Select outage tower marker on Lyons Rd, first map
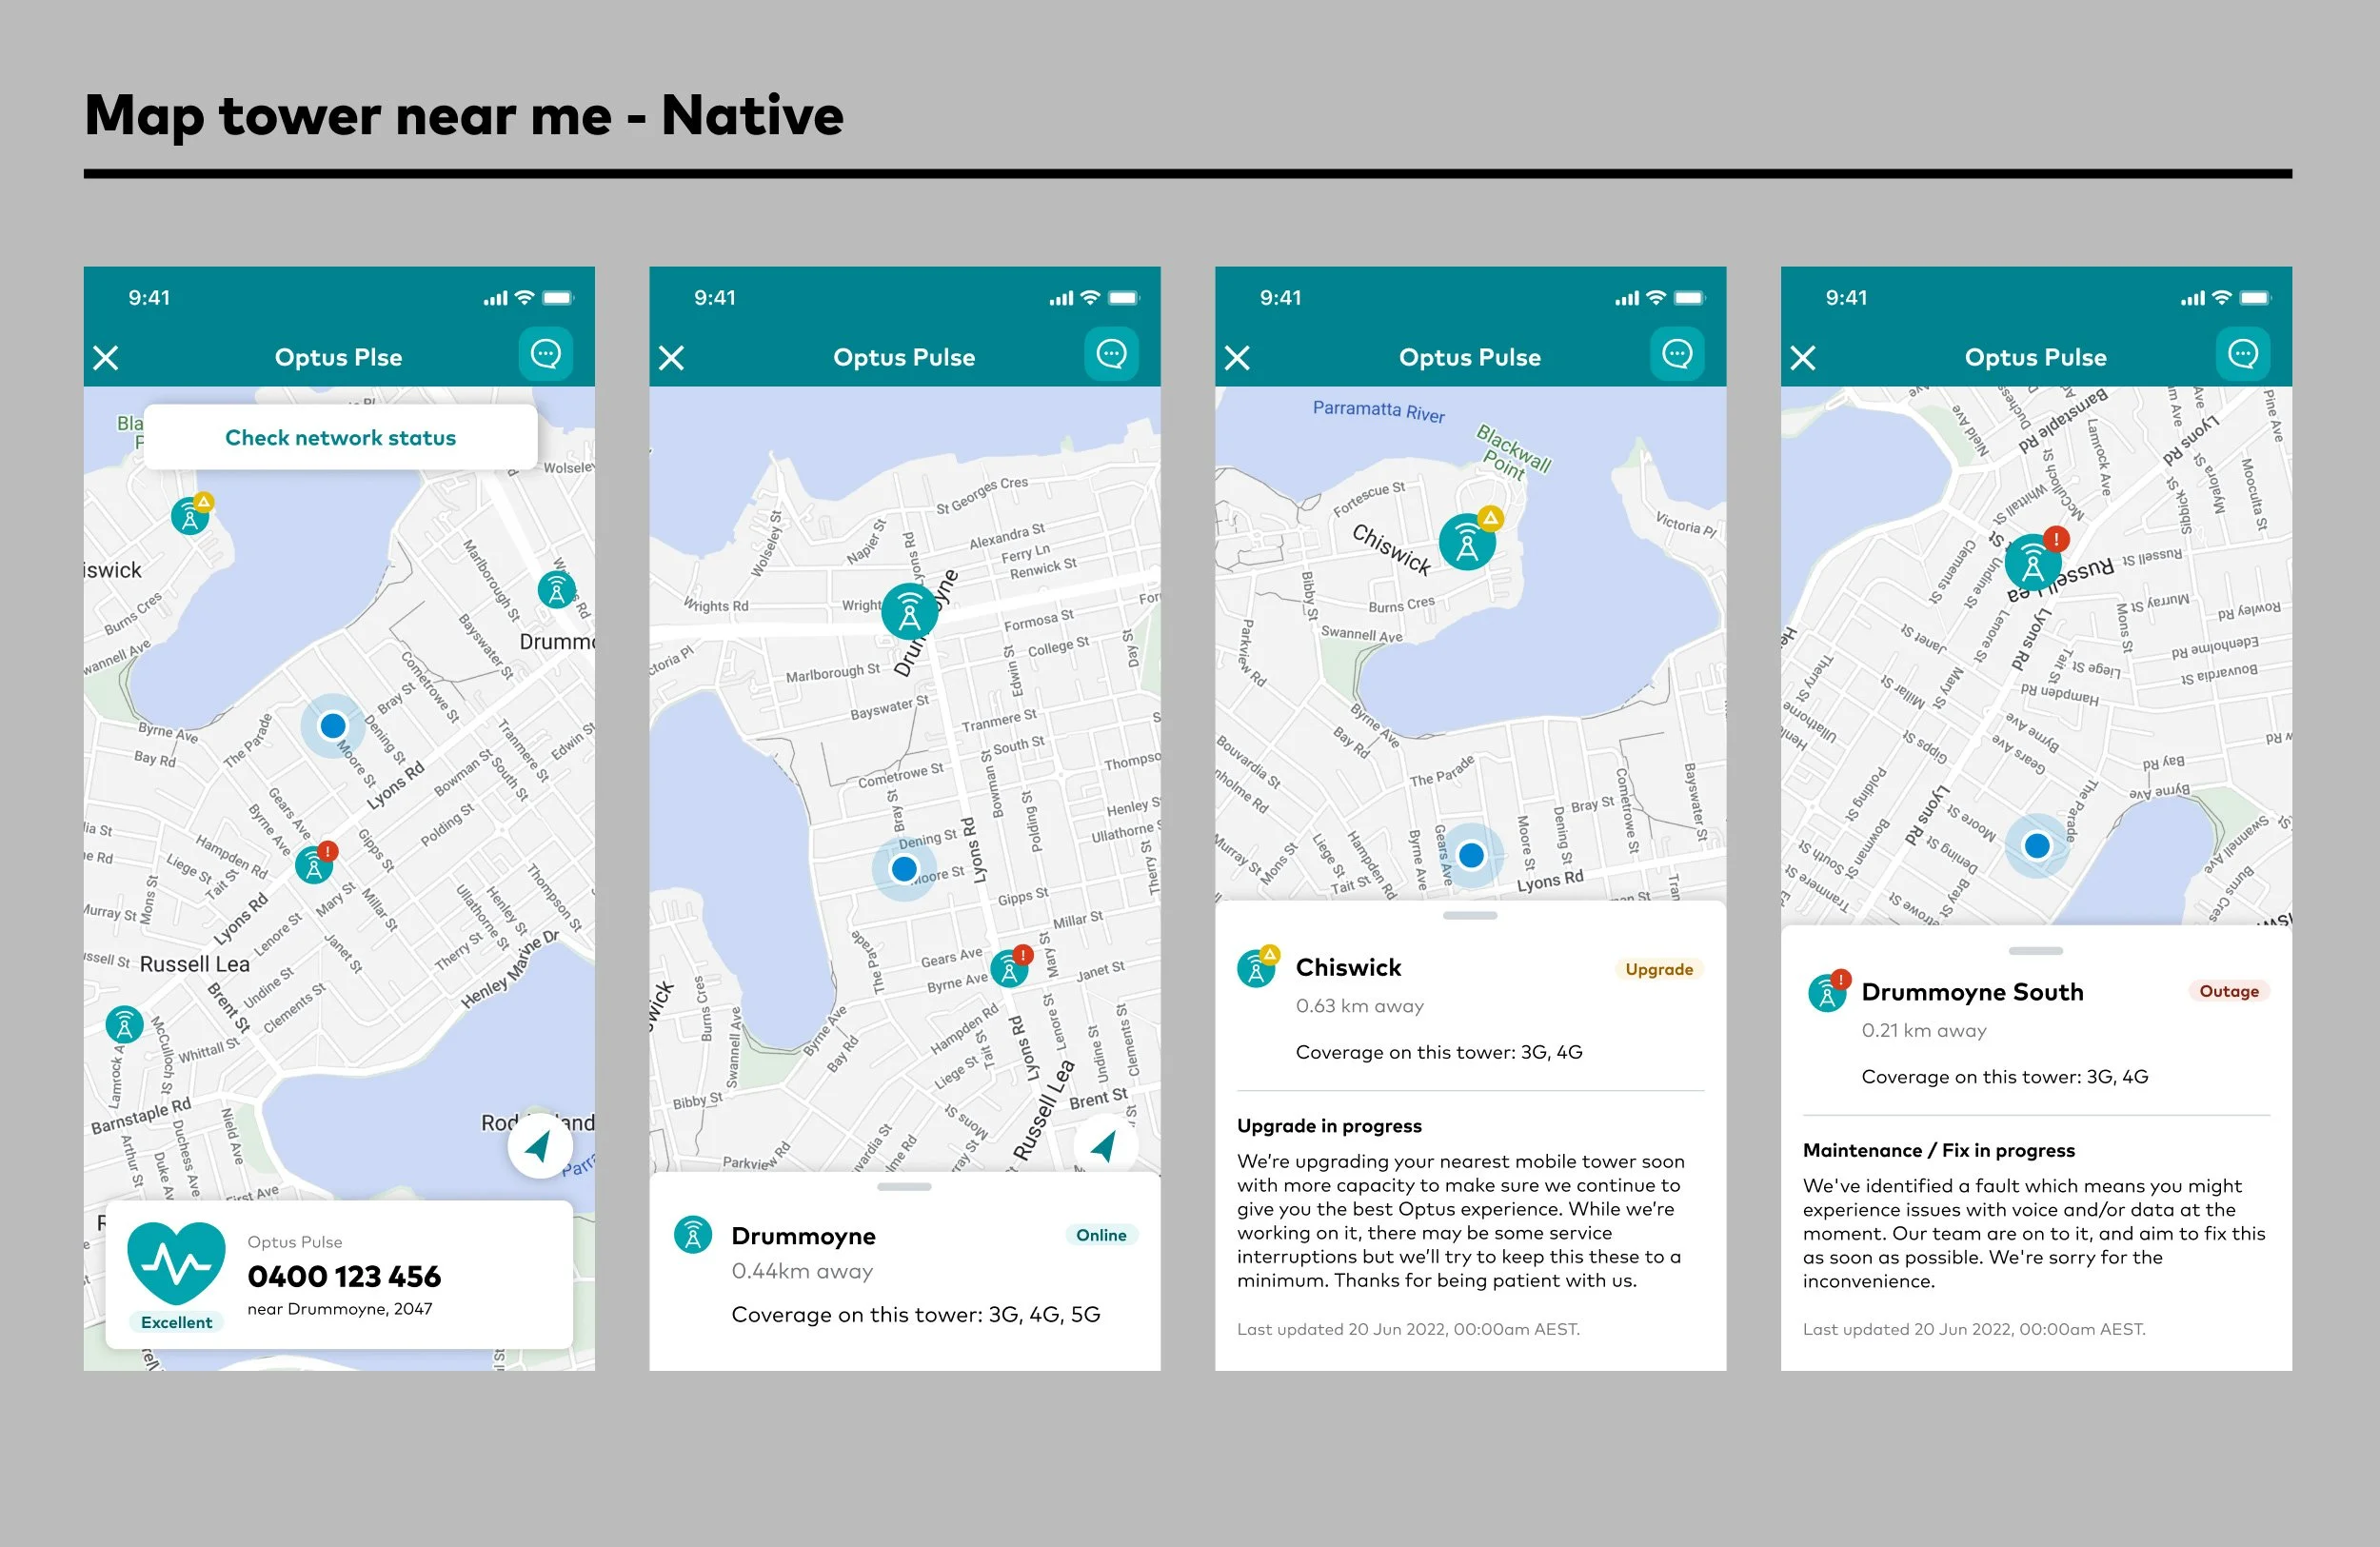Viewport: 2380px width, 1547px height. pos(316,863)
